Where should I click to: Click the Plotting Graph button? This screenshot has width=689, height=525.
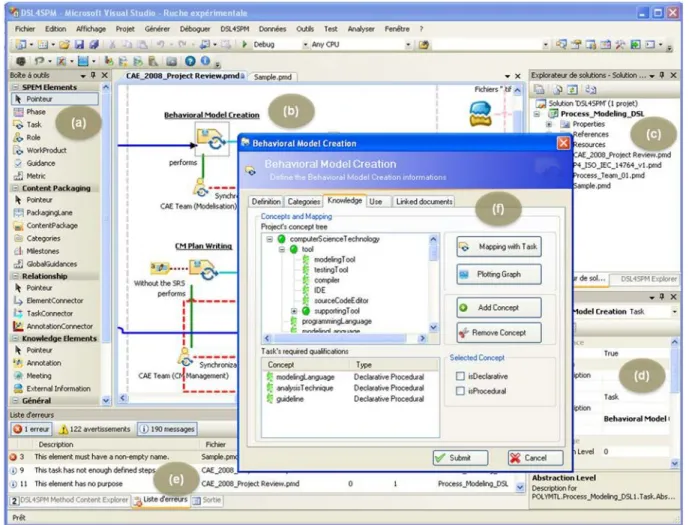pyautogui.click(x=499, y=274)
